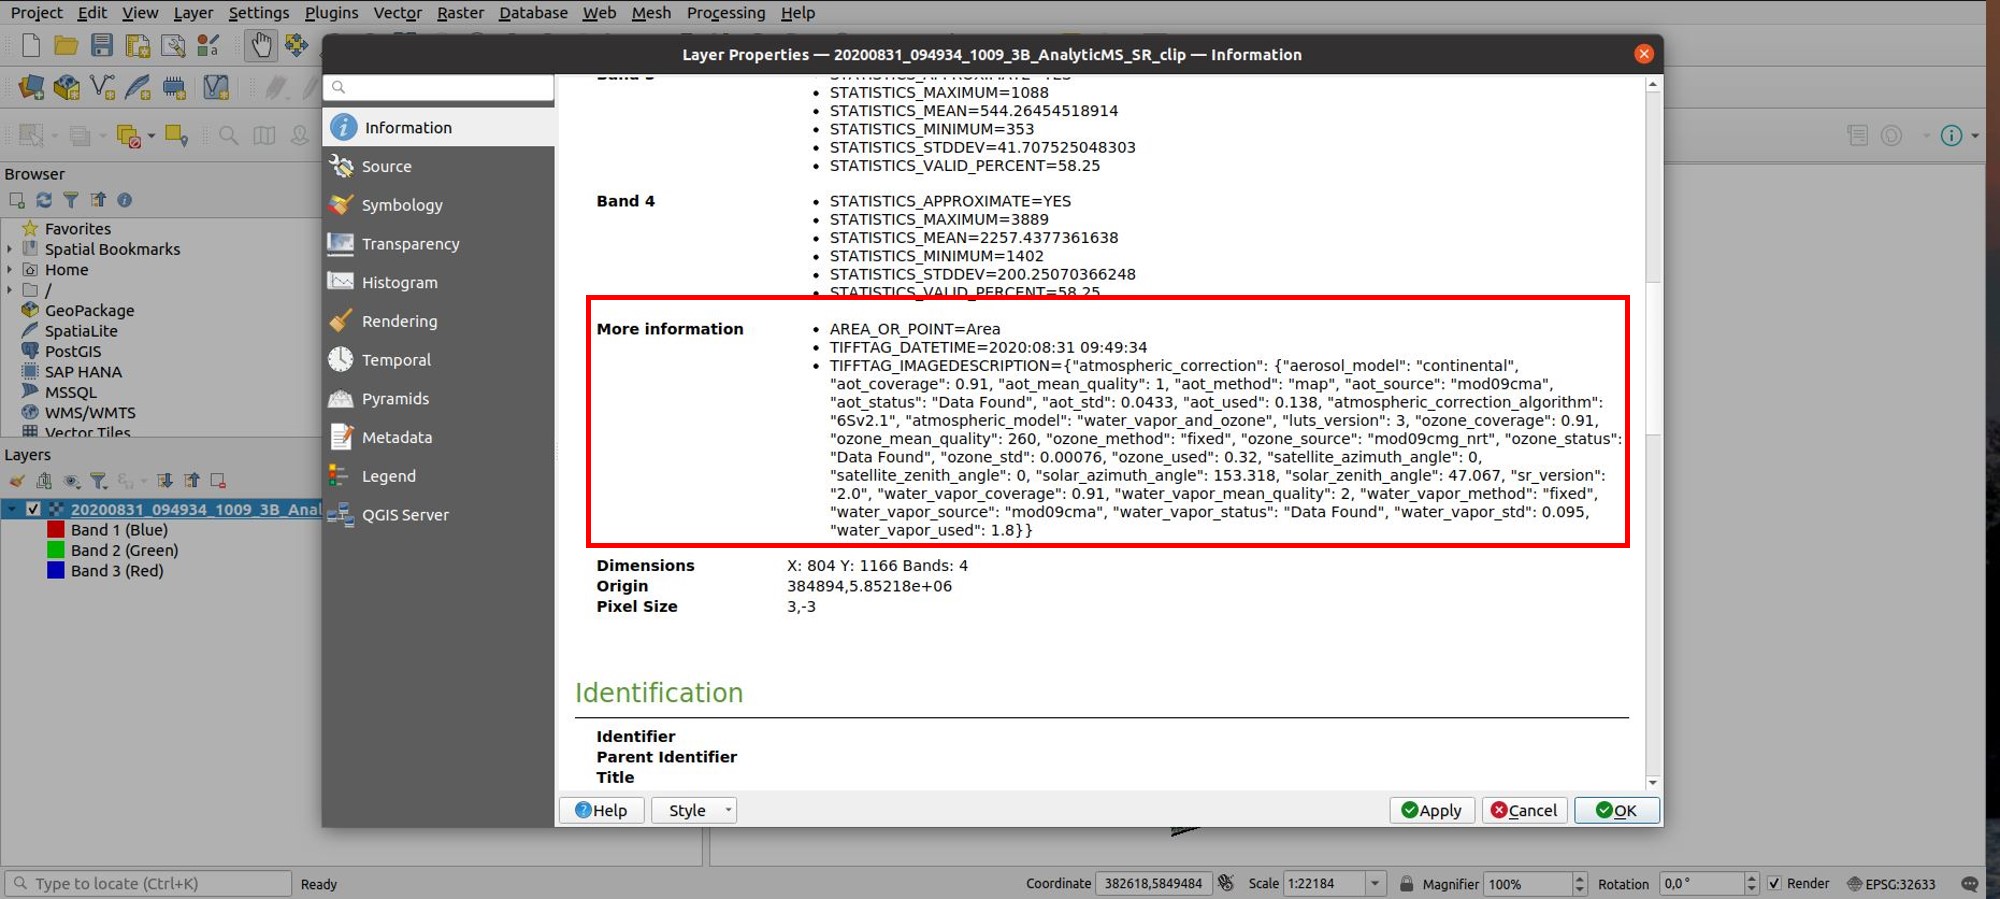Open Filter Legend dropdown in Layers
2000x899 pixels.
click(x=98, y=481)
